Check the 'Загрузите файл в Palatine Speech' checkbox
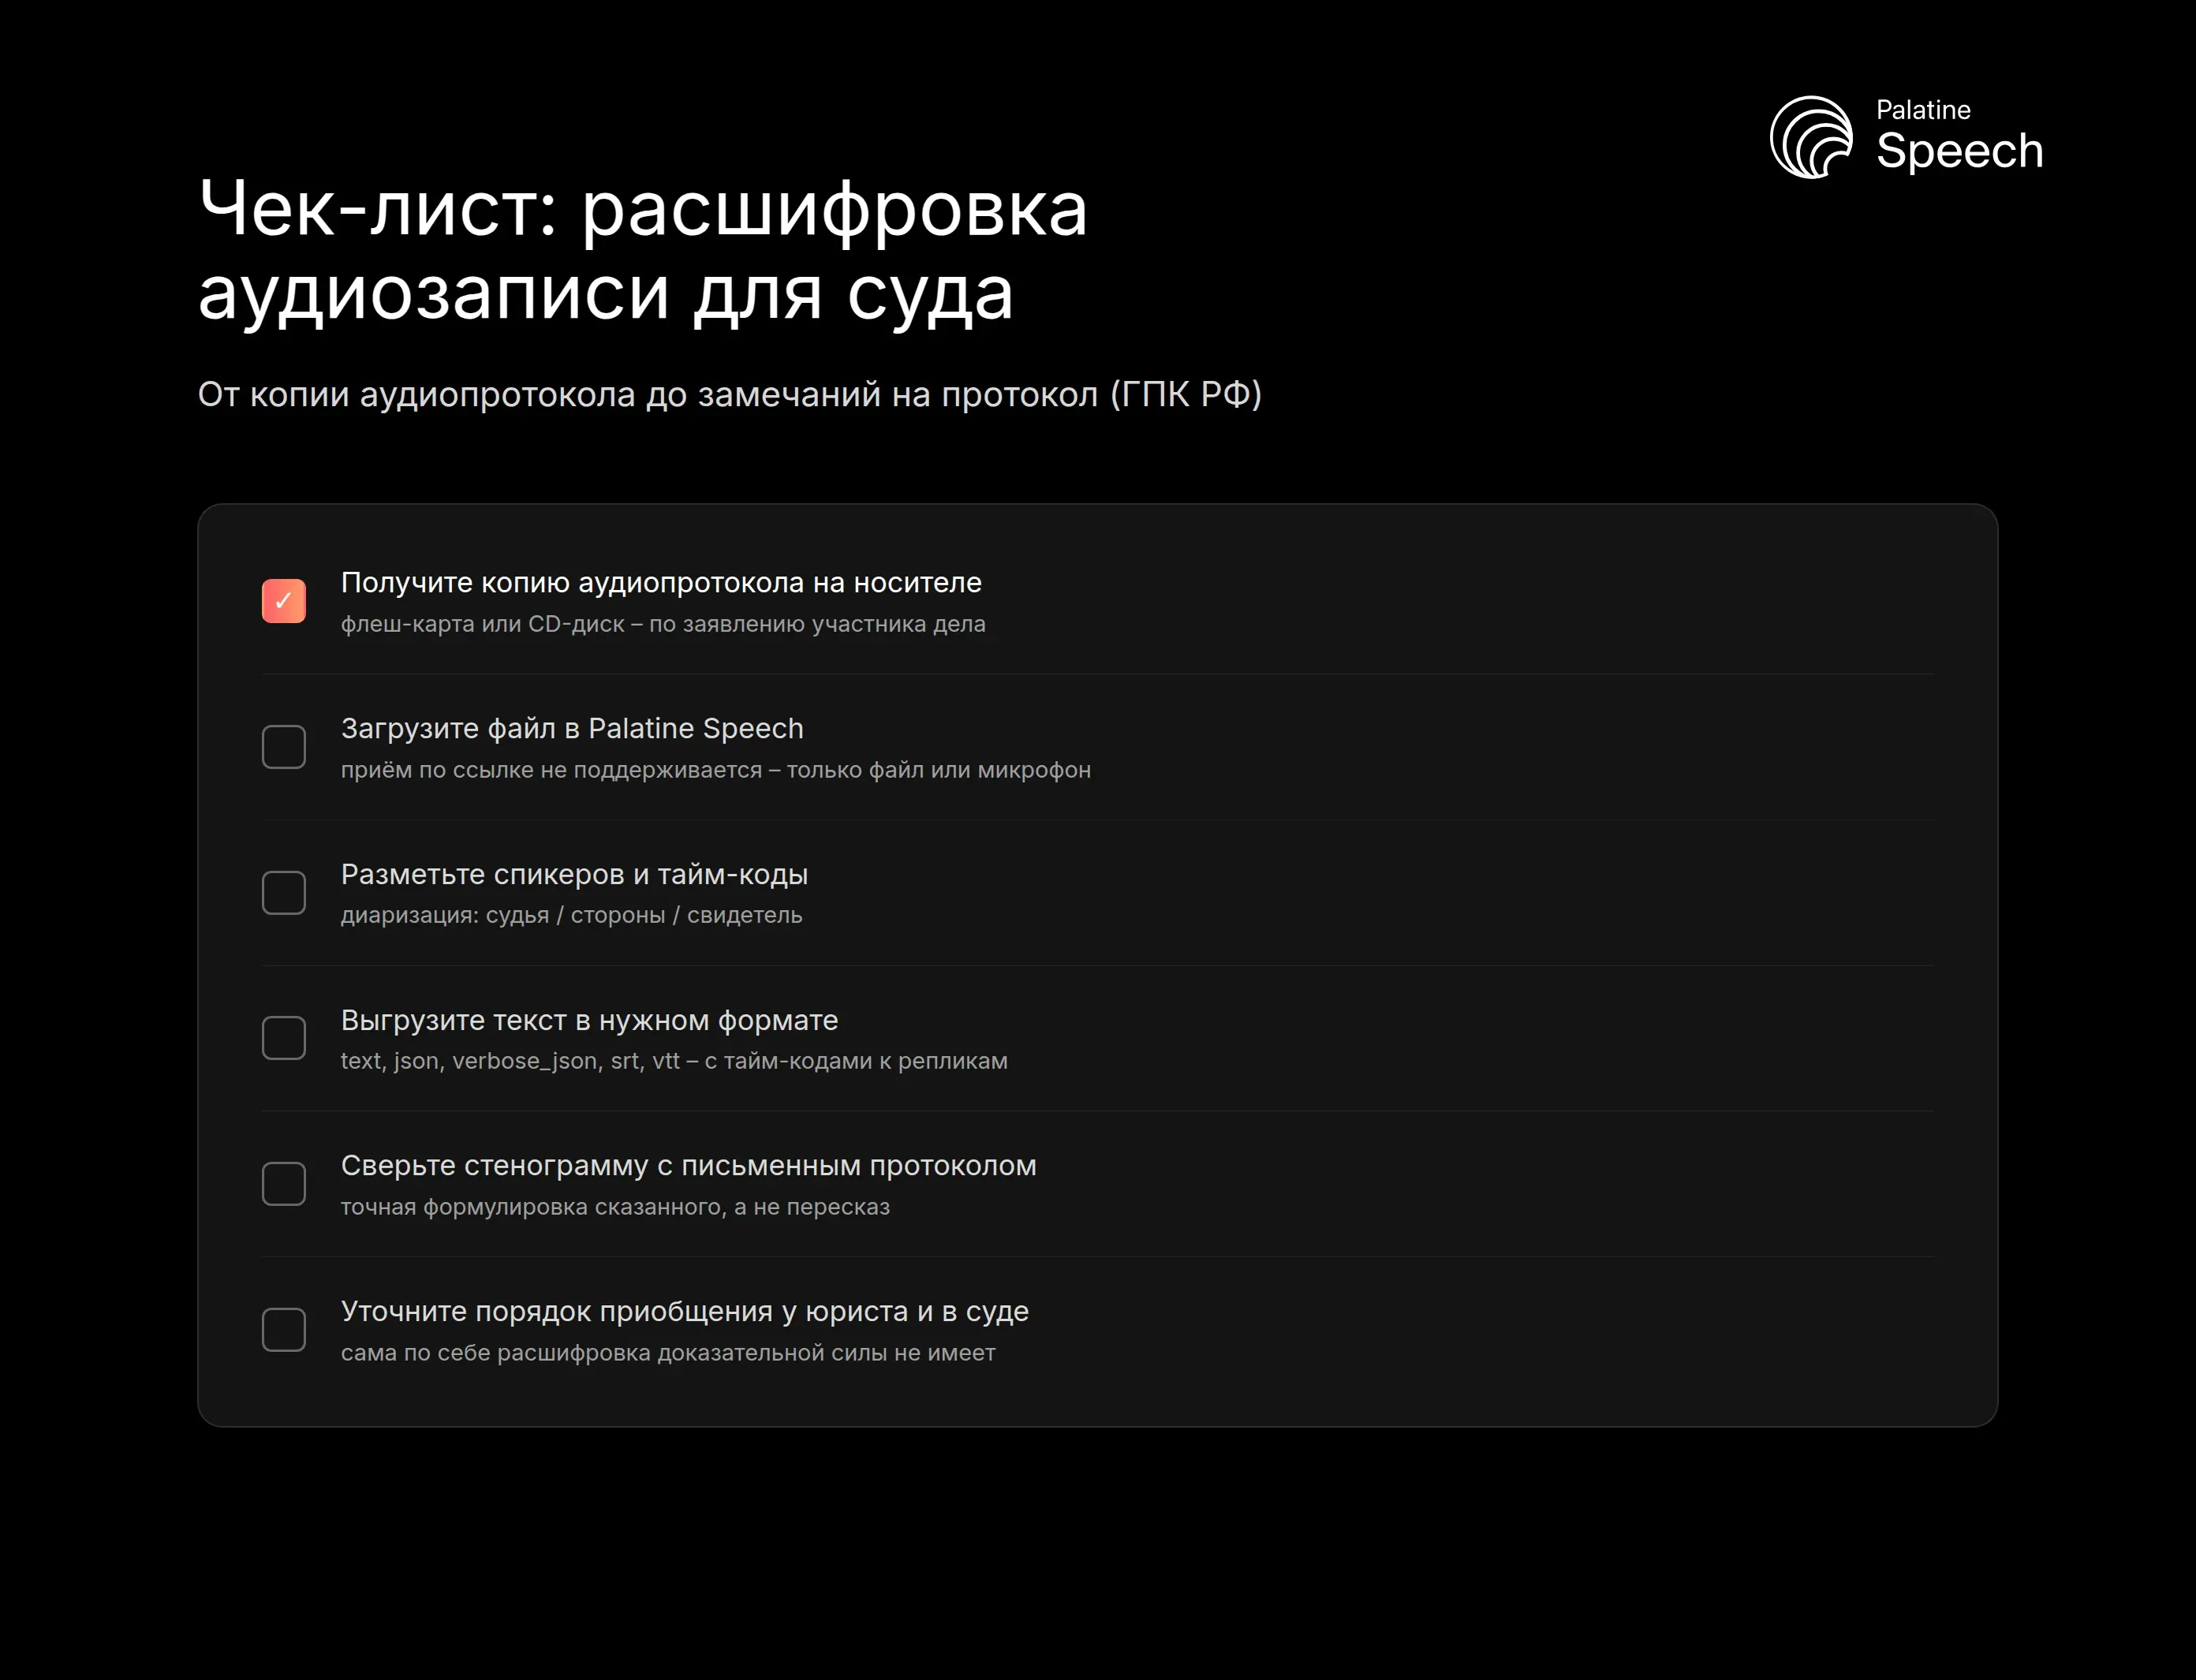 click(x=284, y=747)
